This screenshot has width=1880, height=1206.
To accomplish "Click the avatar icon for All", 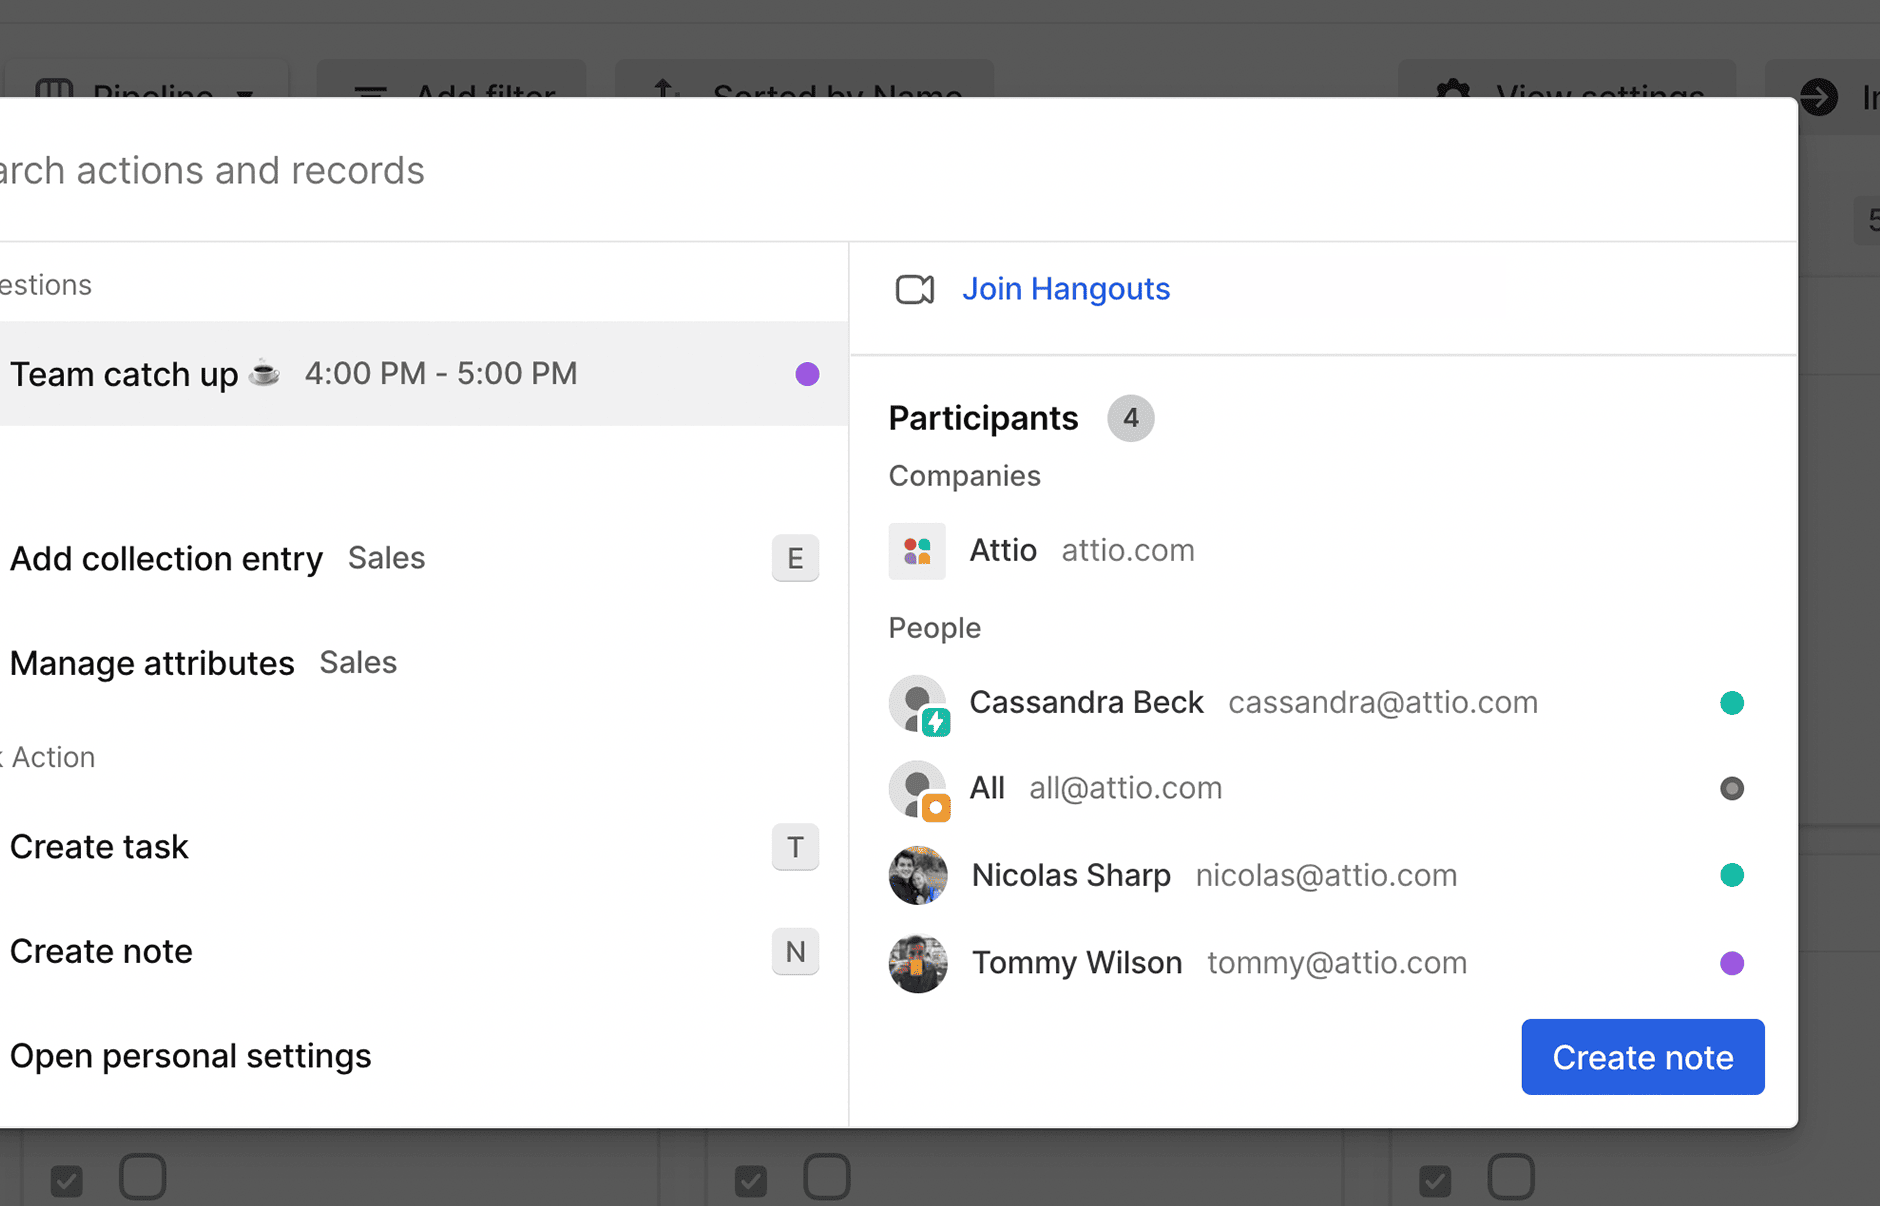I will [x=919, y=791].
